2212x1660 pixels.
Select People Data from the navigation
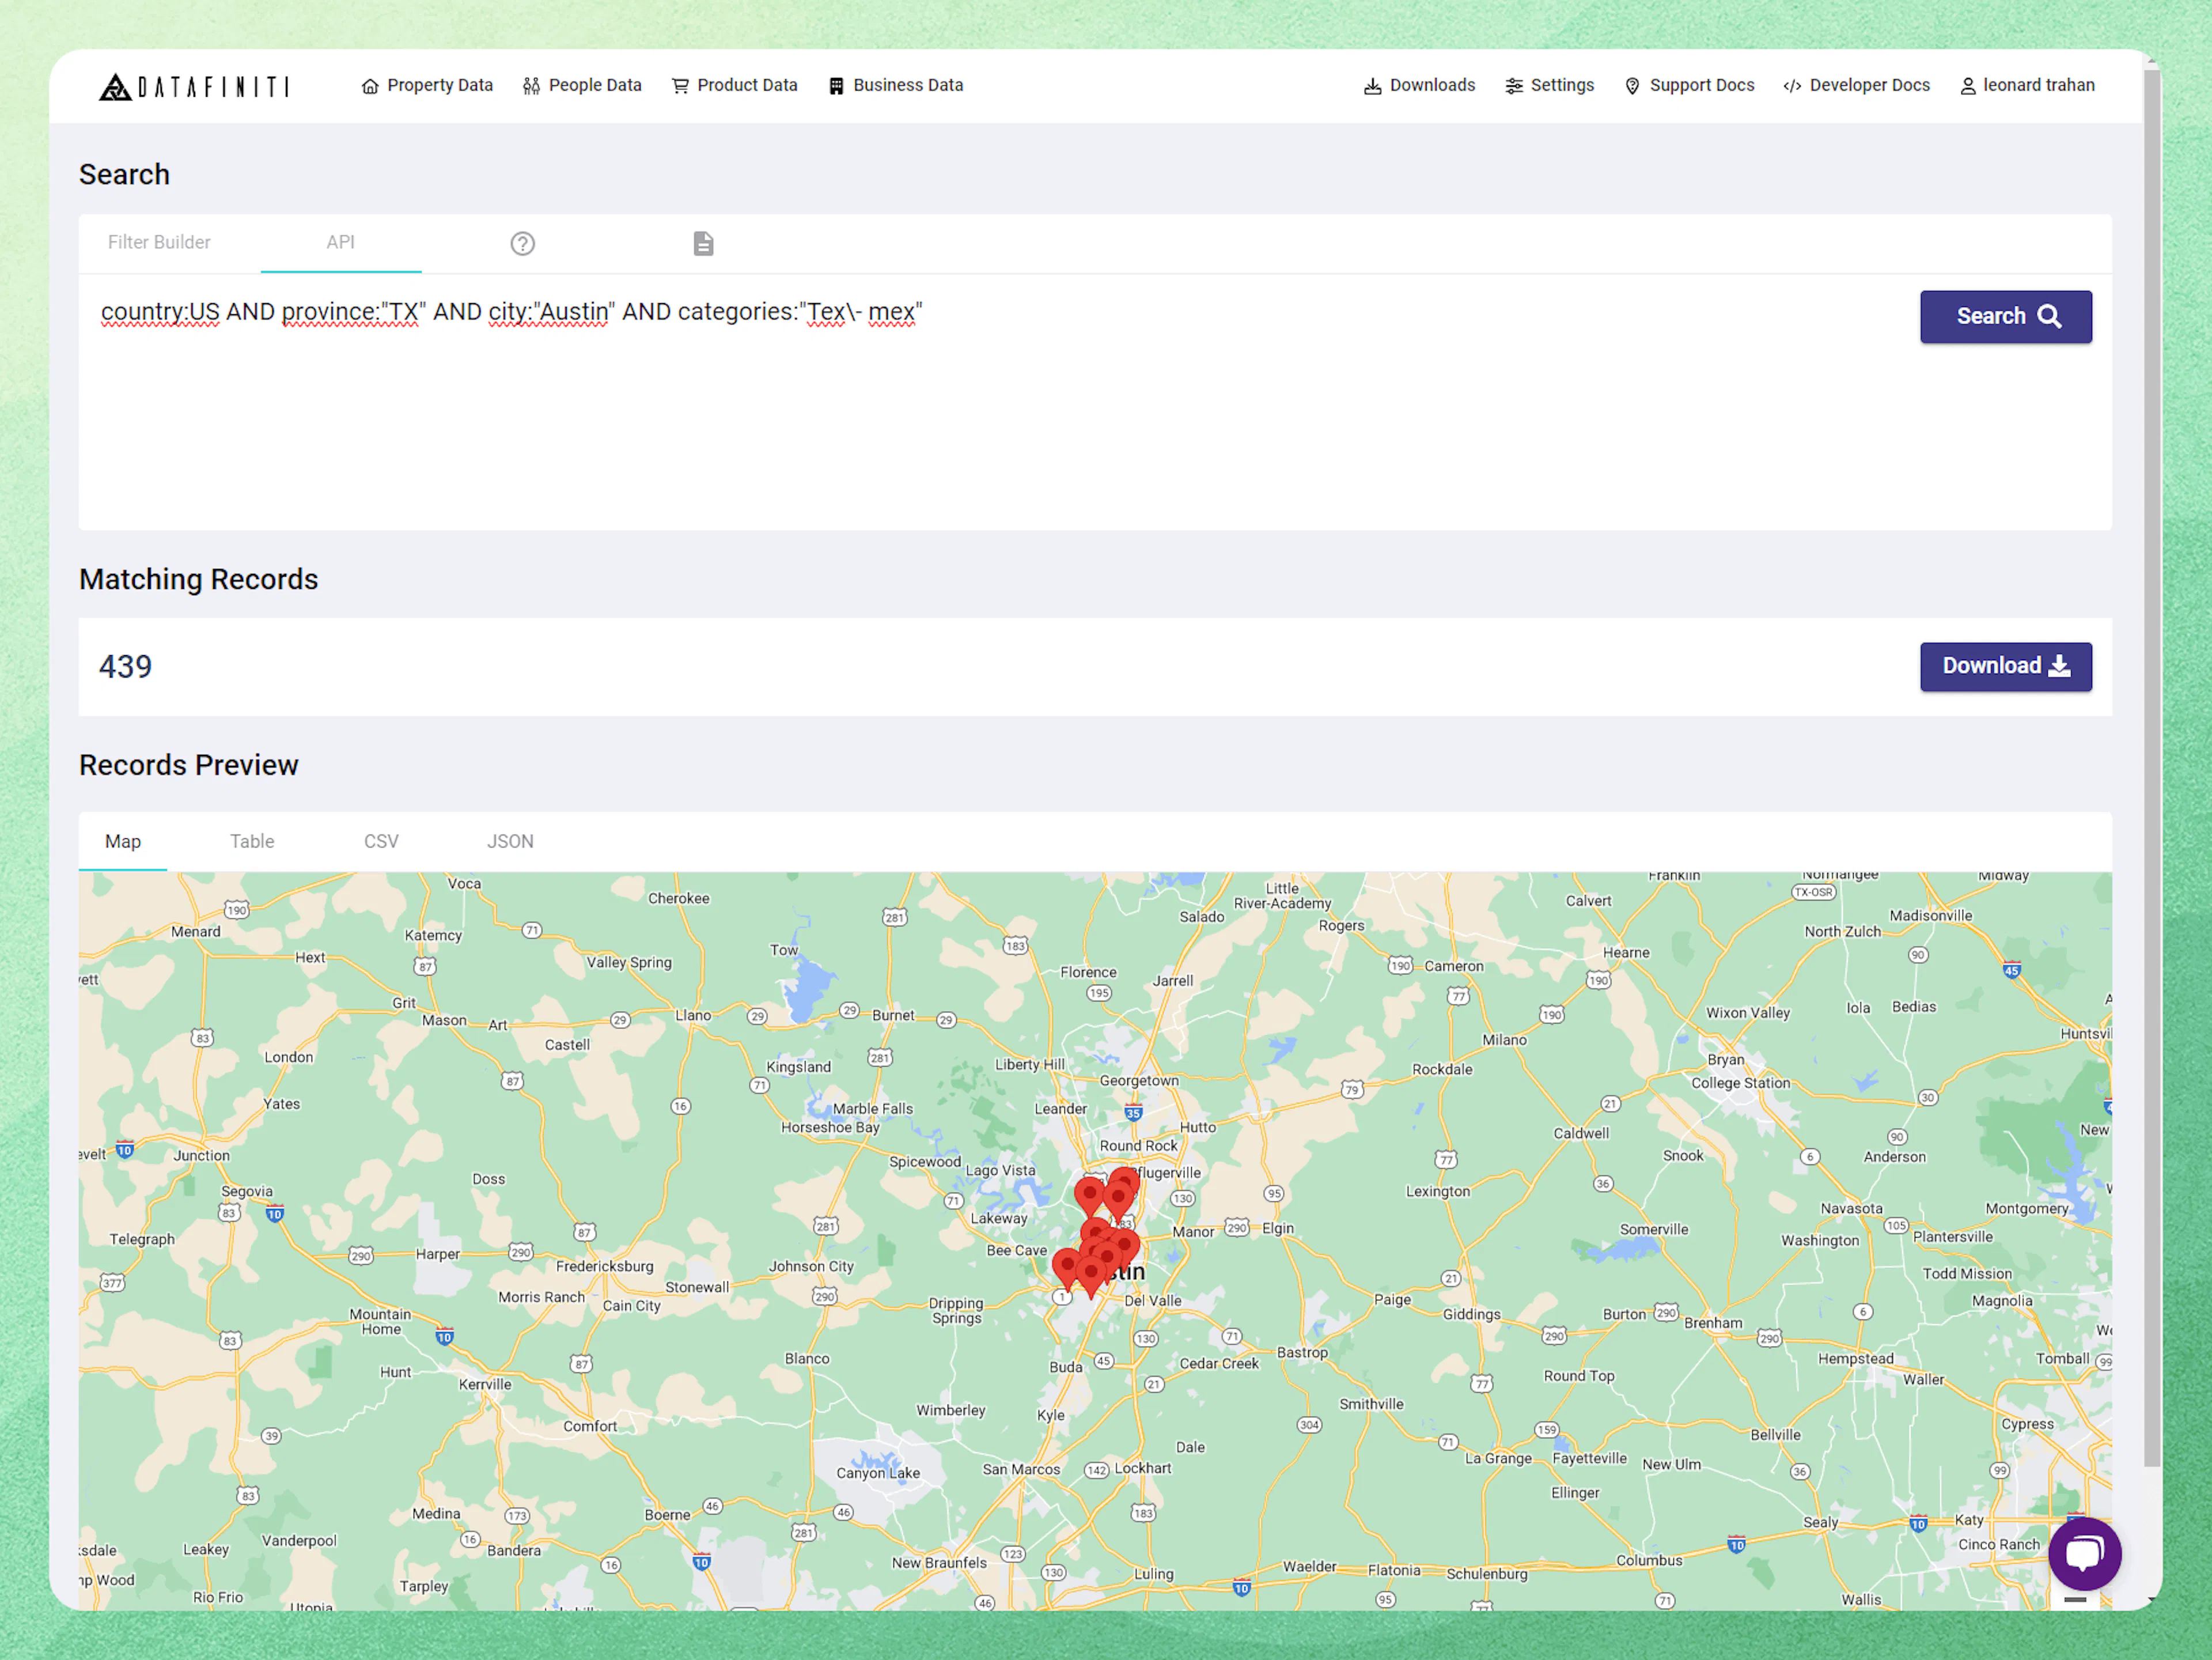tap(582, 85)
